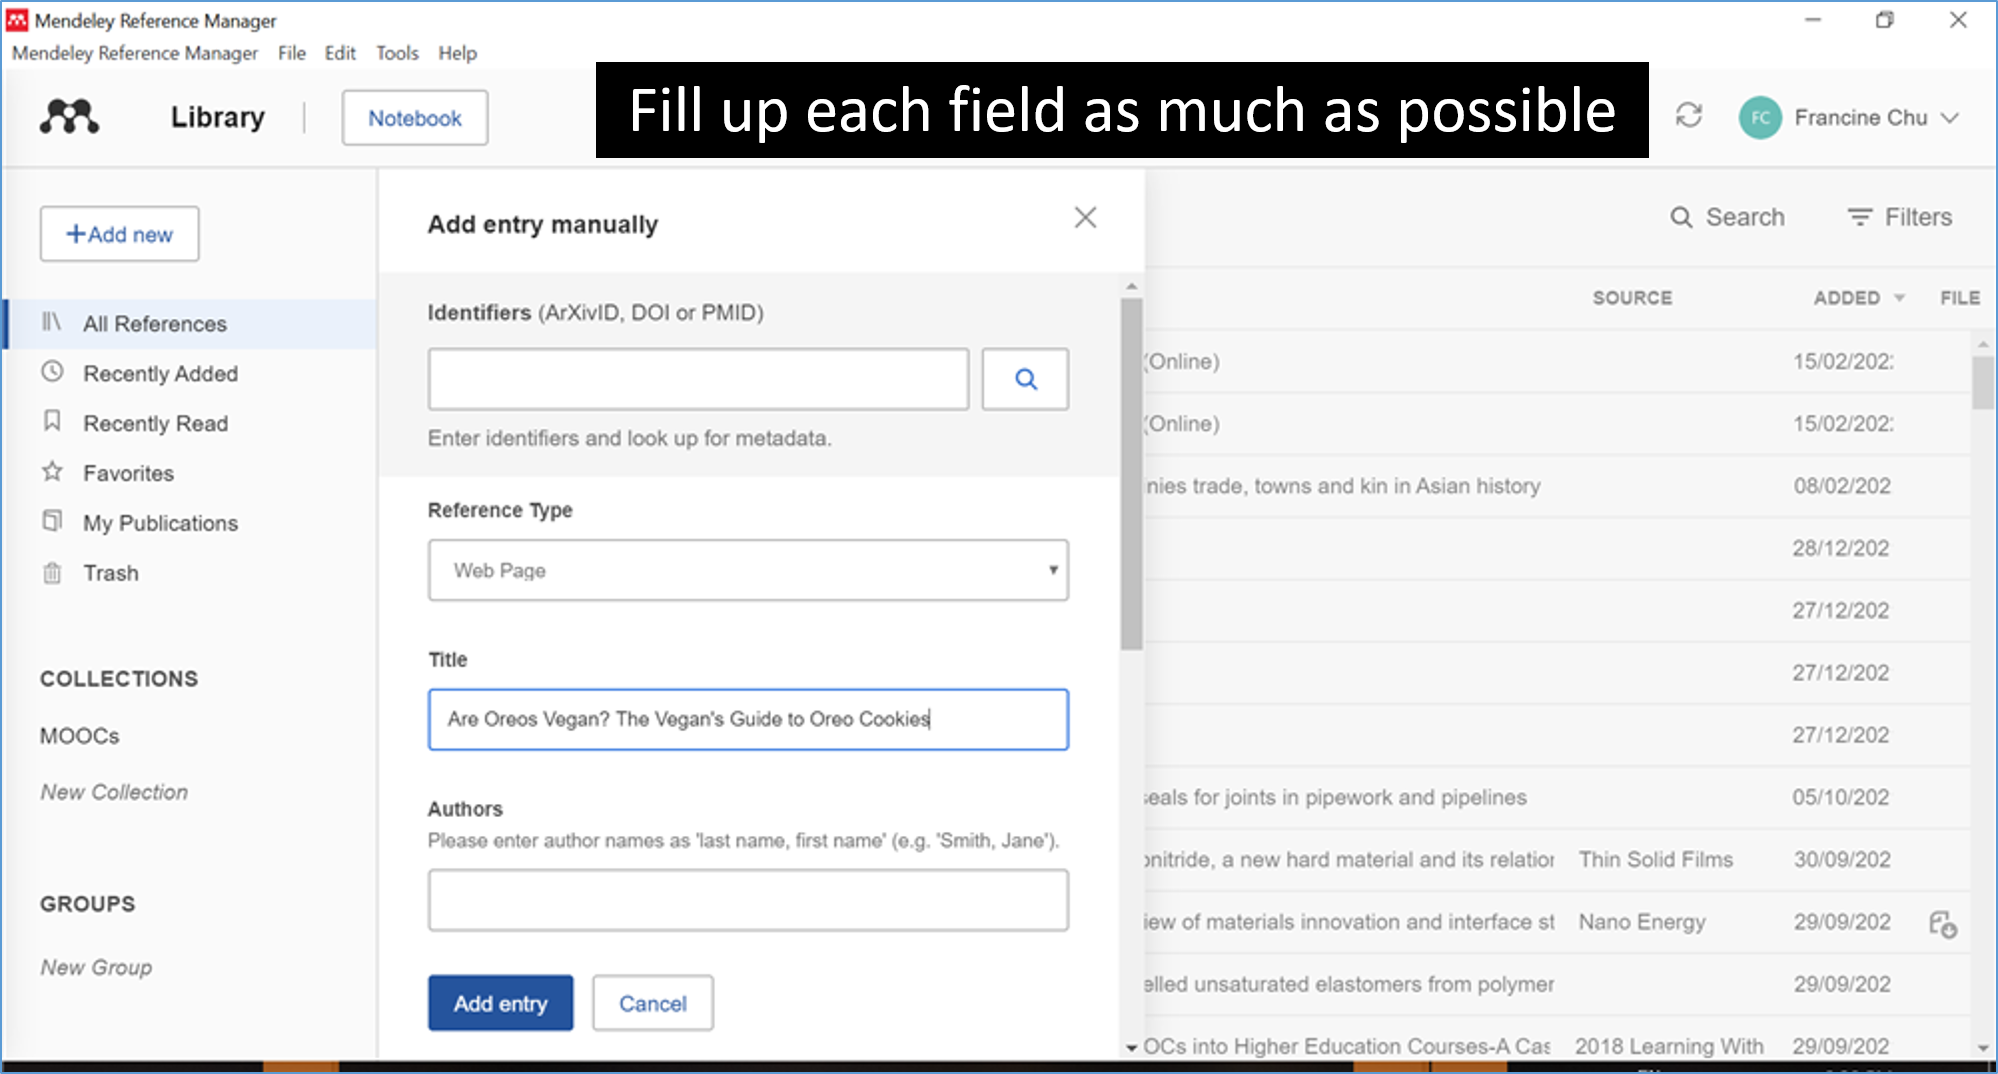Screen dimensions: 1998x1074
Task: Click the reference list scrollbar thumb
Action: (x=1983, y=383)
